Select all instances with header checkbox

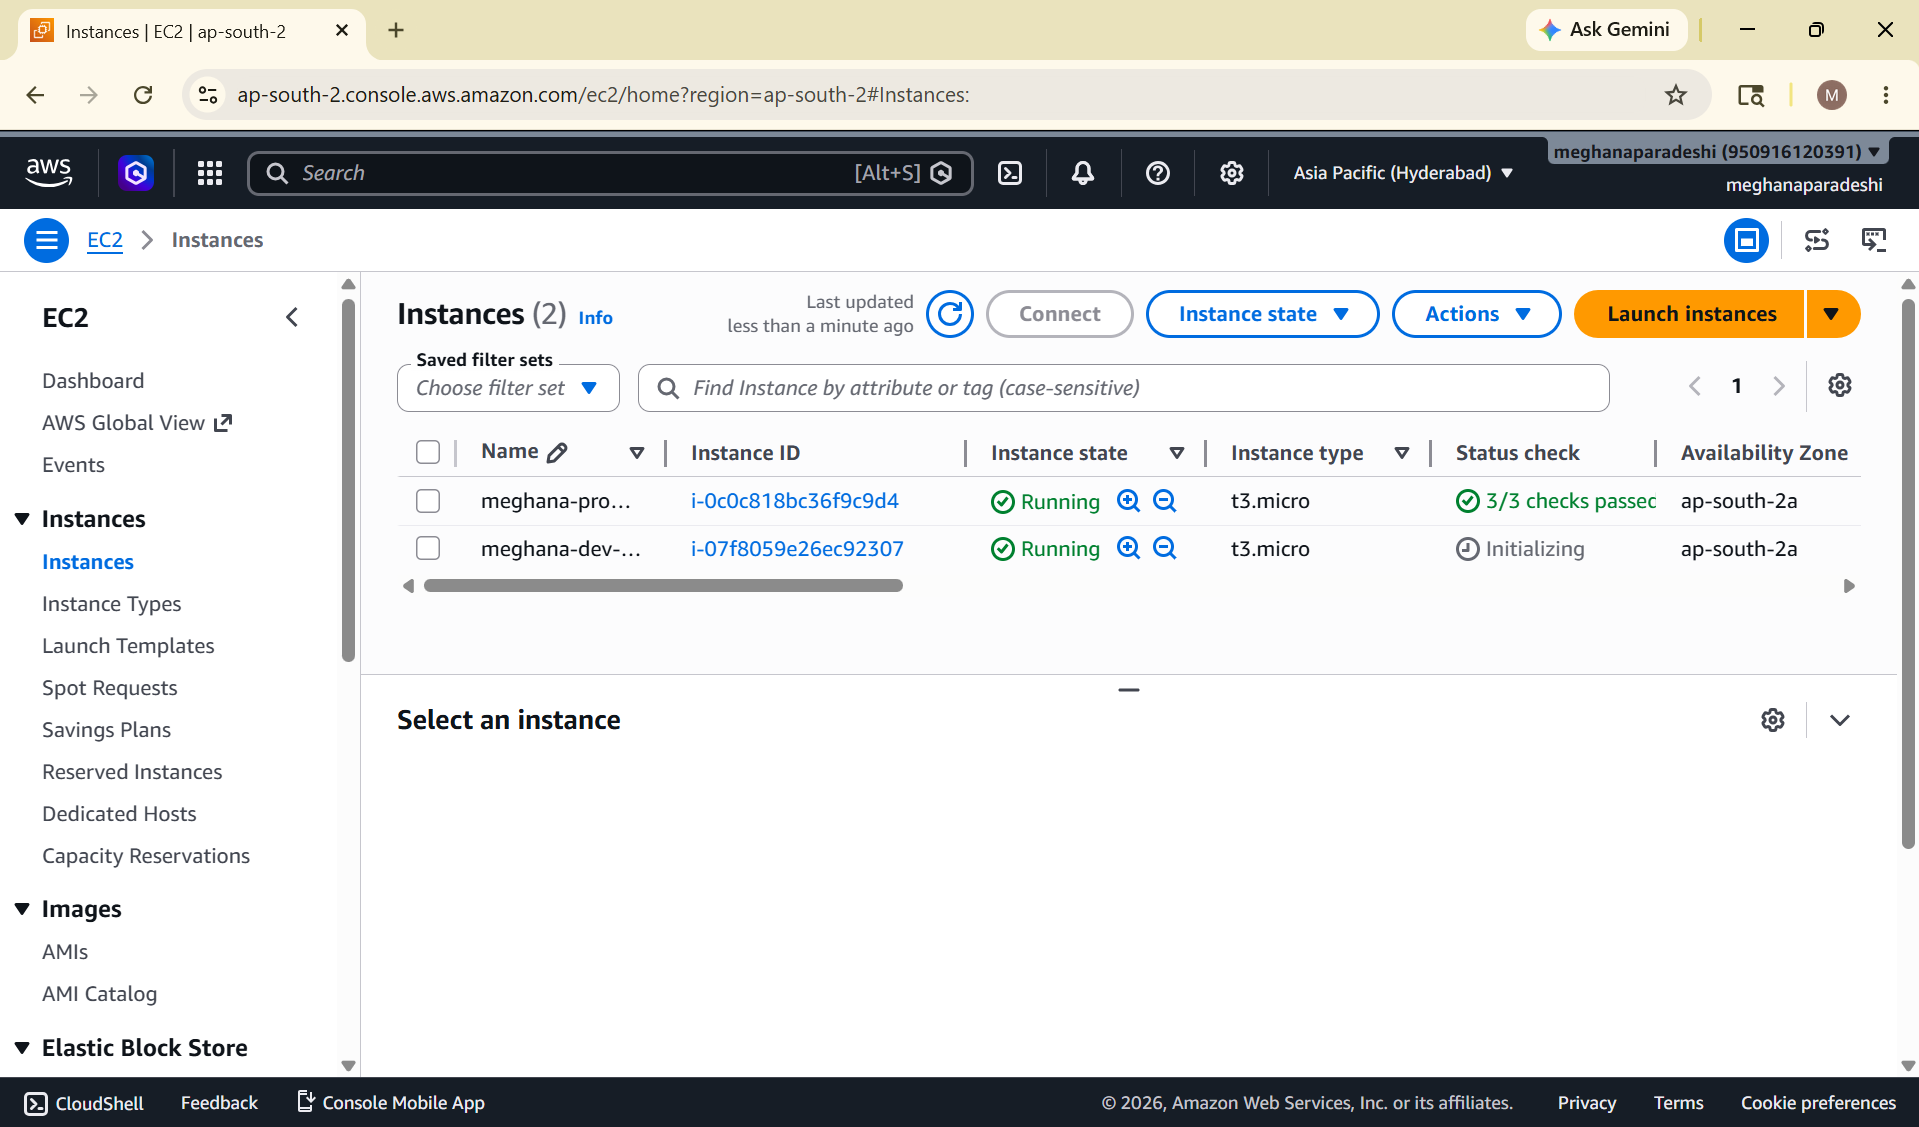428,452
